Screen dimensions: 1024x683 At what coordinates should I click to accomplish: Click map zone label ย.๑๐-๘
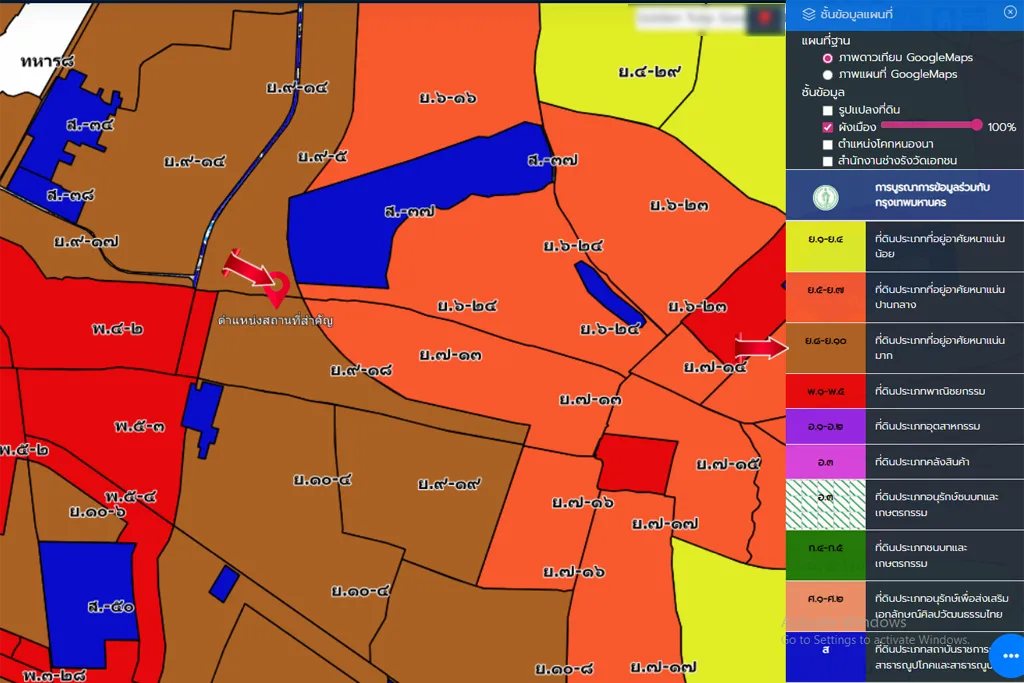pyautogui.click(x=564, y=669)
